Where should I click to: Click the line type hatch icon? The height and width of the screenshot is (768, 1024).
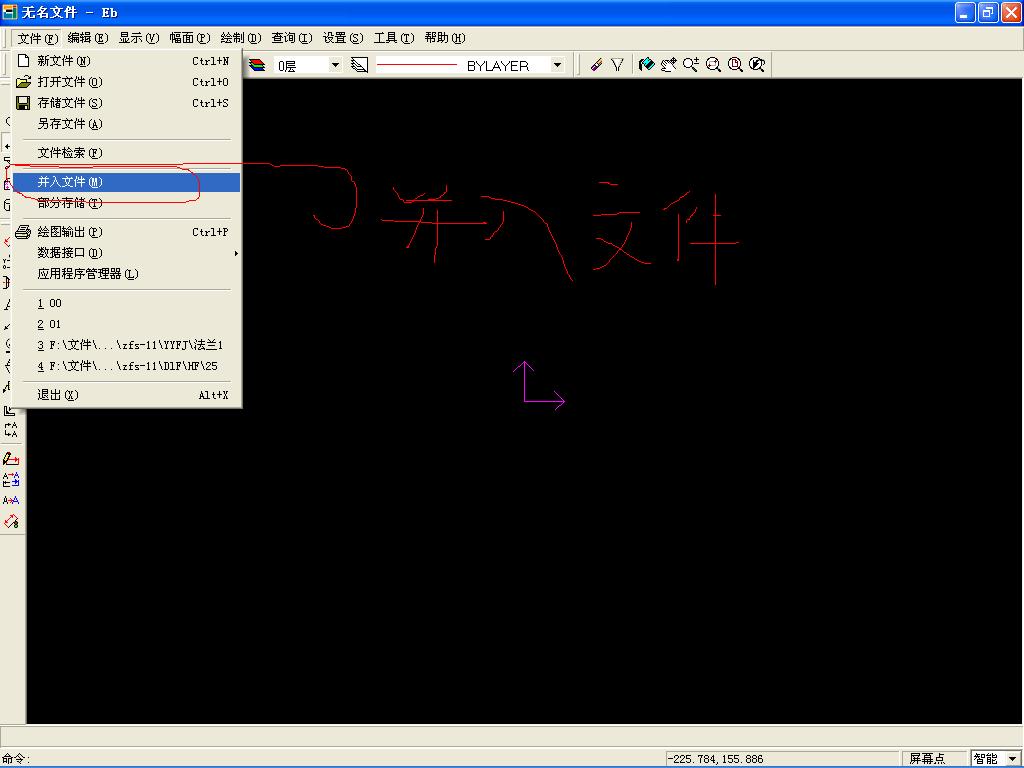click(359, 65)
